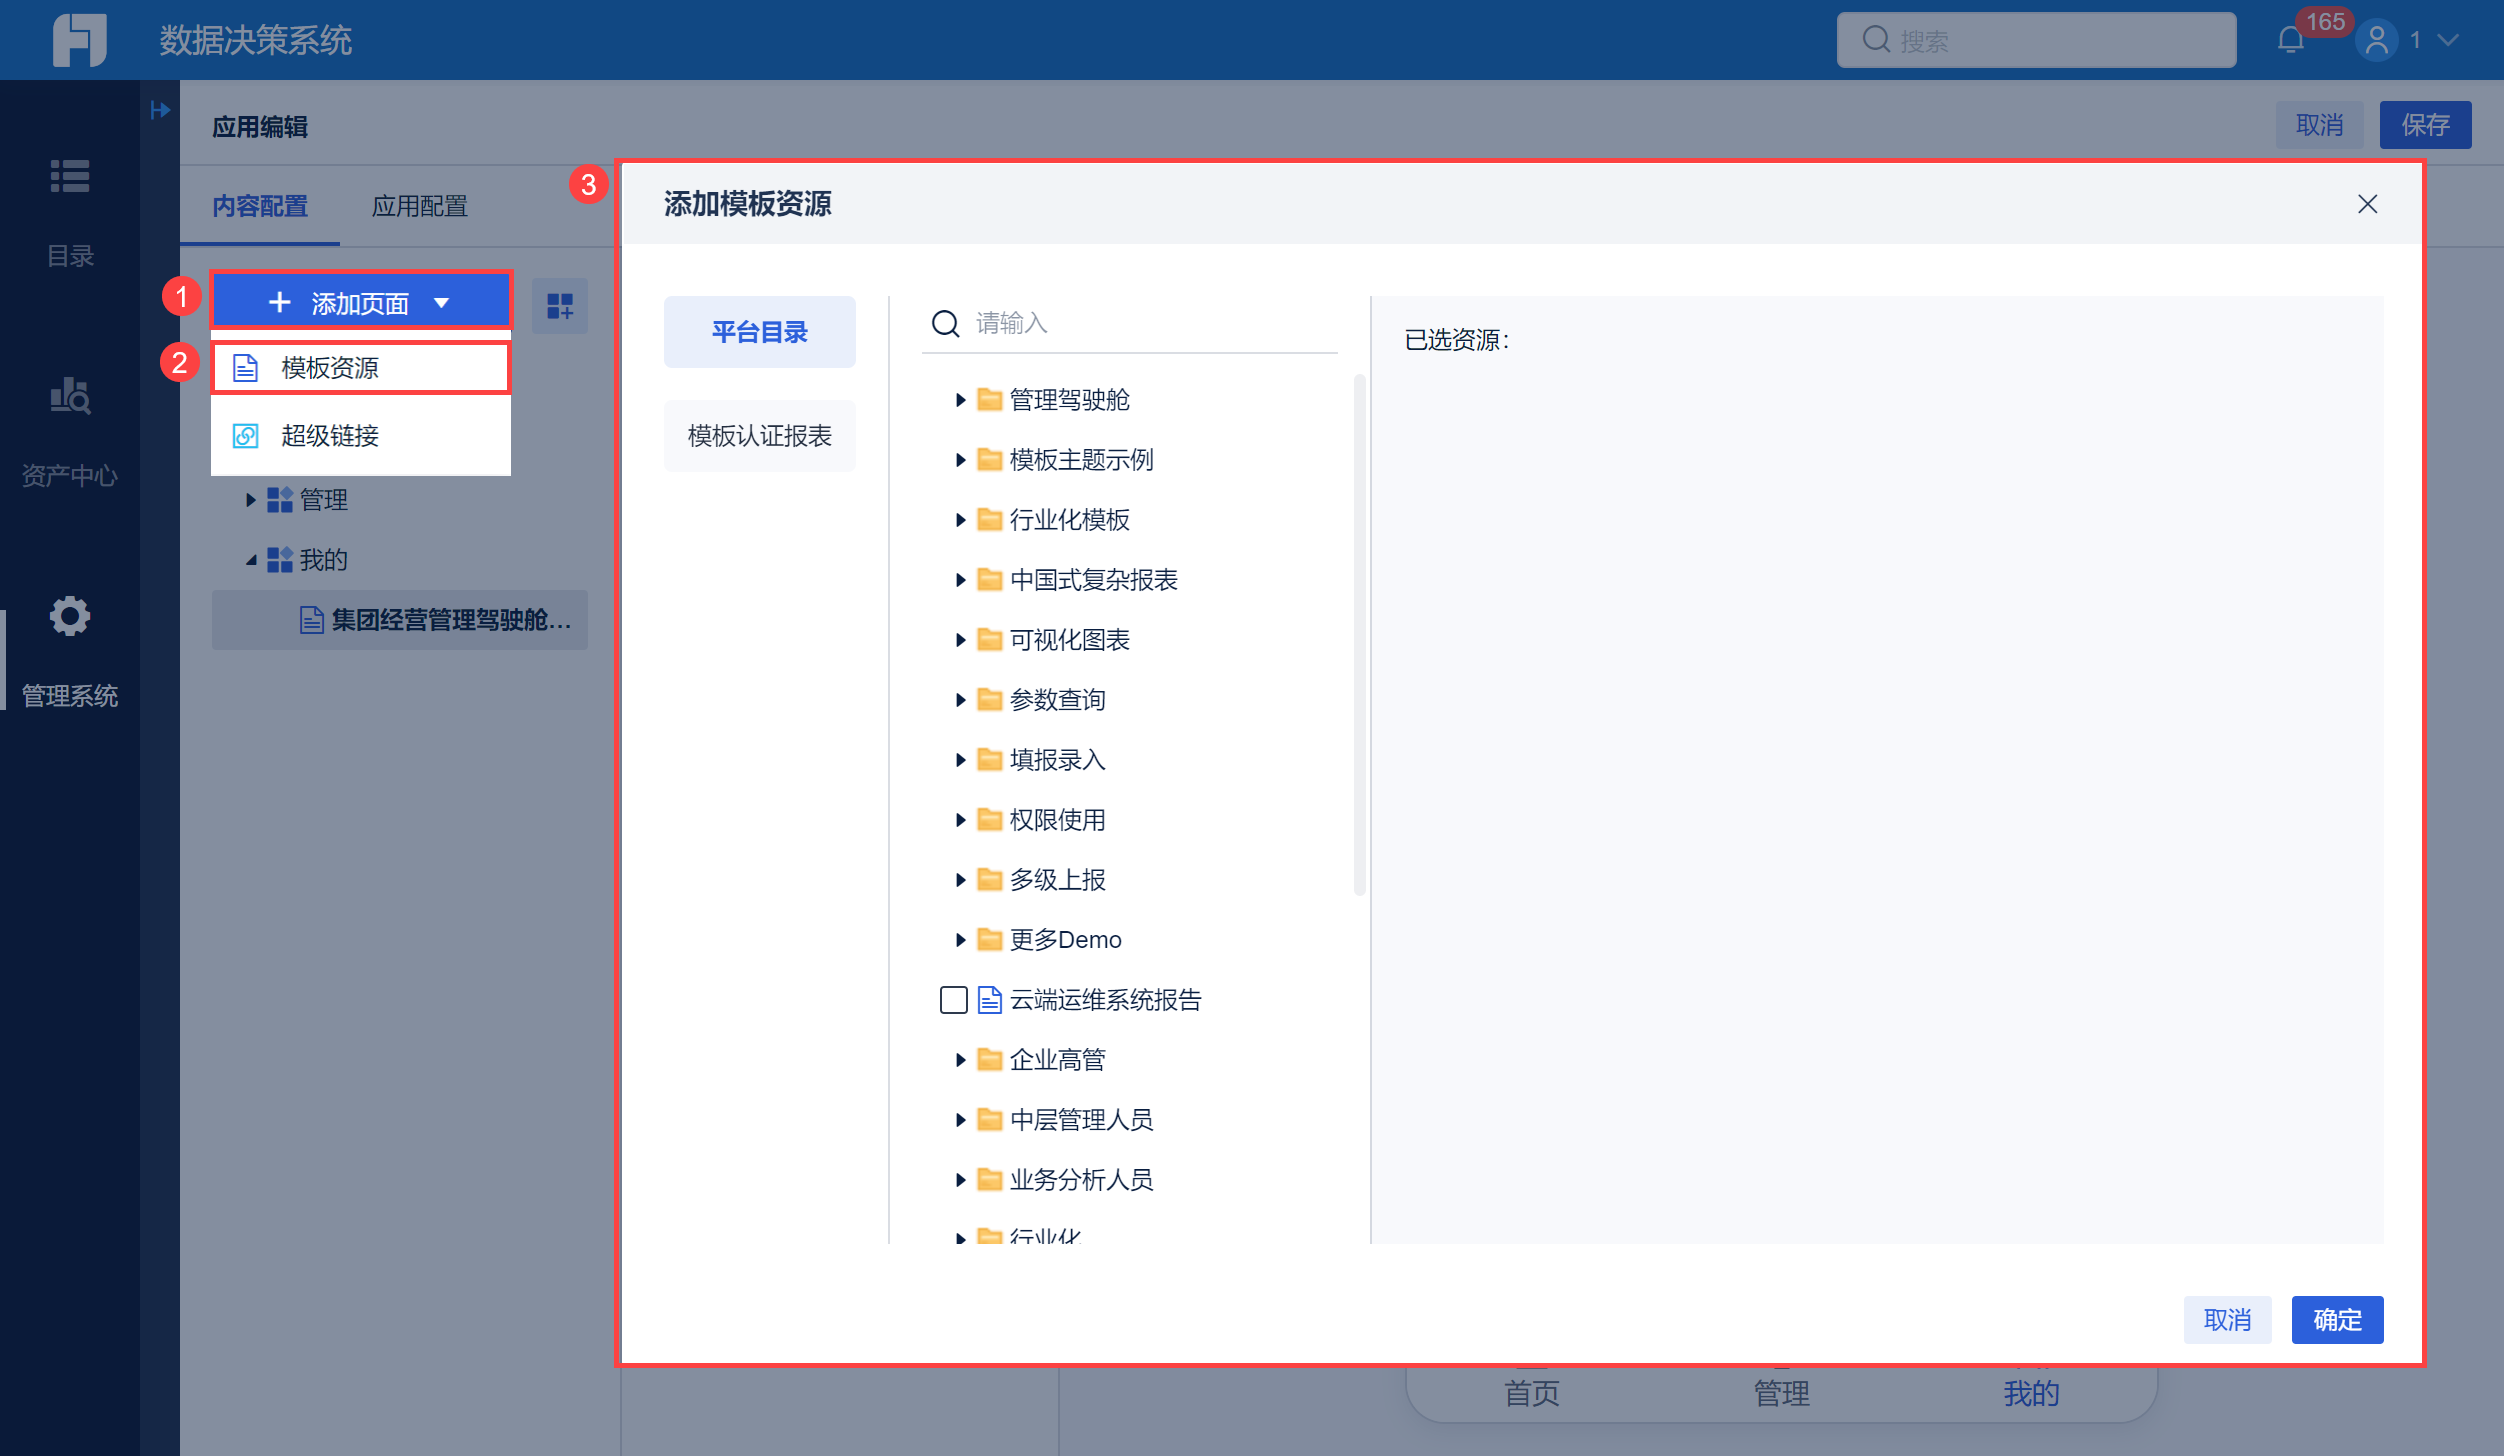Close the 添加模板资源 dialog

(2367, 204)
